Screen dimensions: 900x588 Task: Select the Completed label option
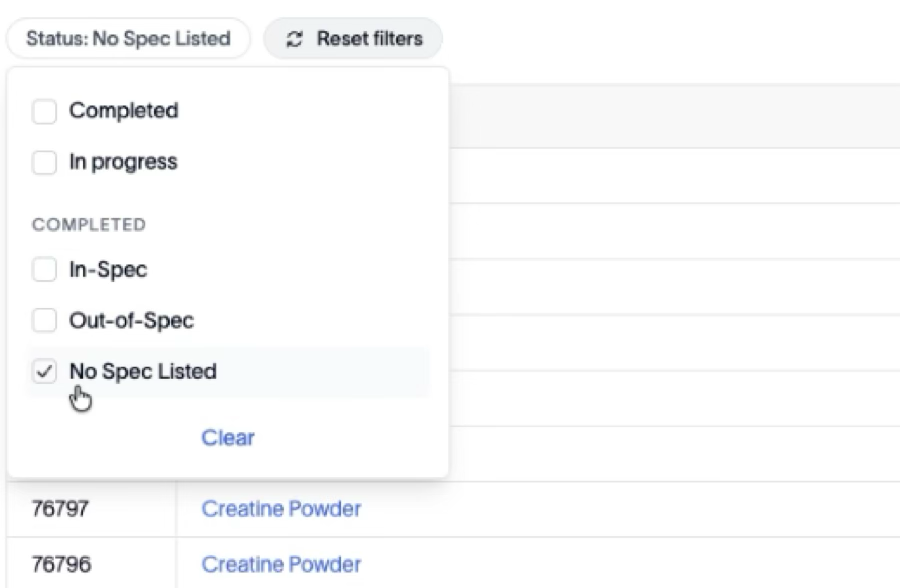124,110
